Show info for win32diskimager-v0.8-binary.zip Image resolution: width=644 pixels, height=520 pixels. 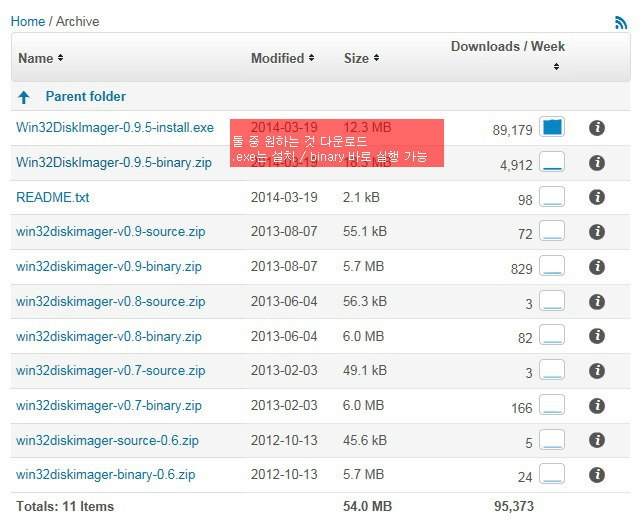597,336
